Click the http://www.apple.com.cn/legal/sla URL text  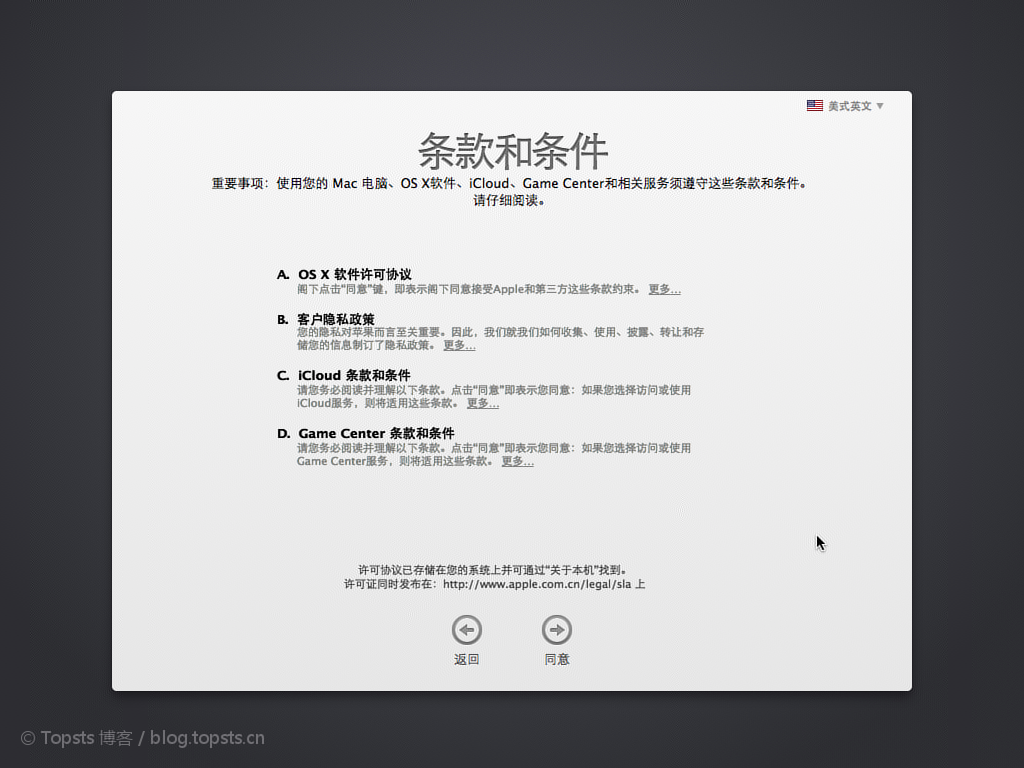[537, 584]
